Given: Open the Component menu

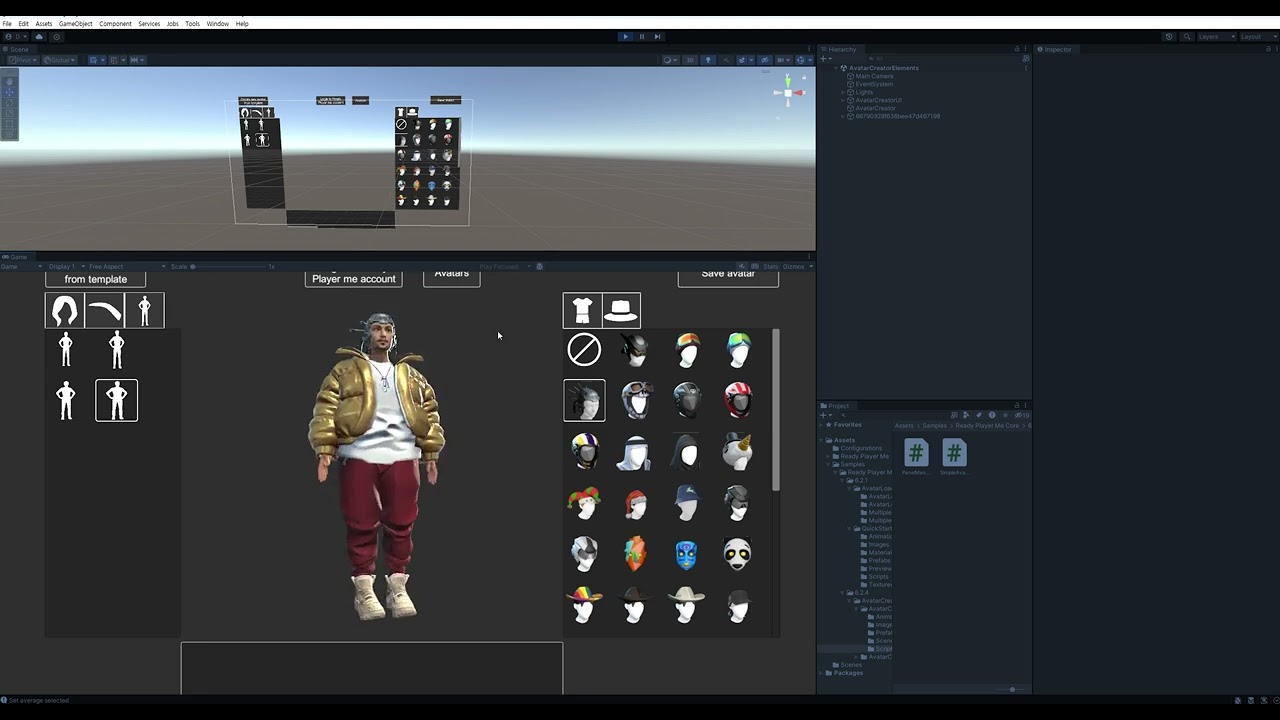Looking at the screenshot, I should click(x=115, y=23).
